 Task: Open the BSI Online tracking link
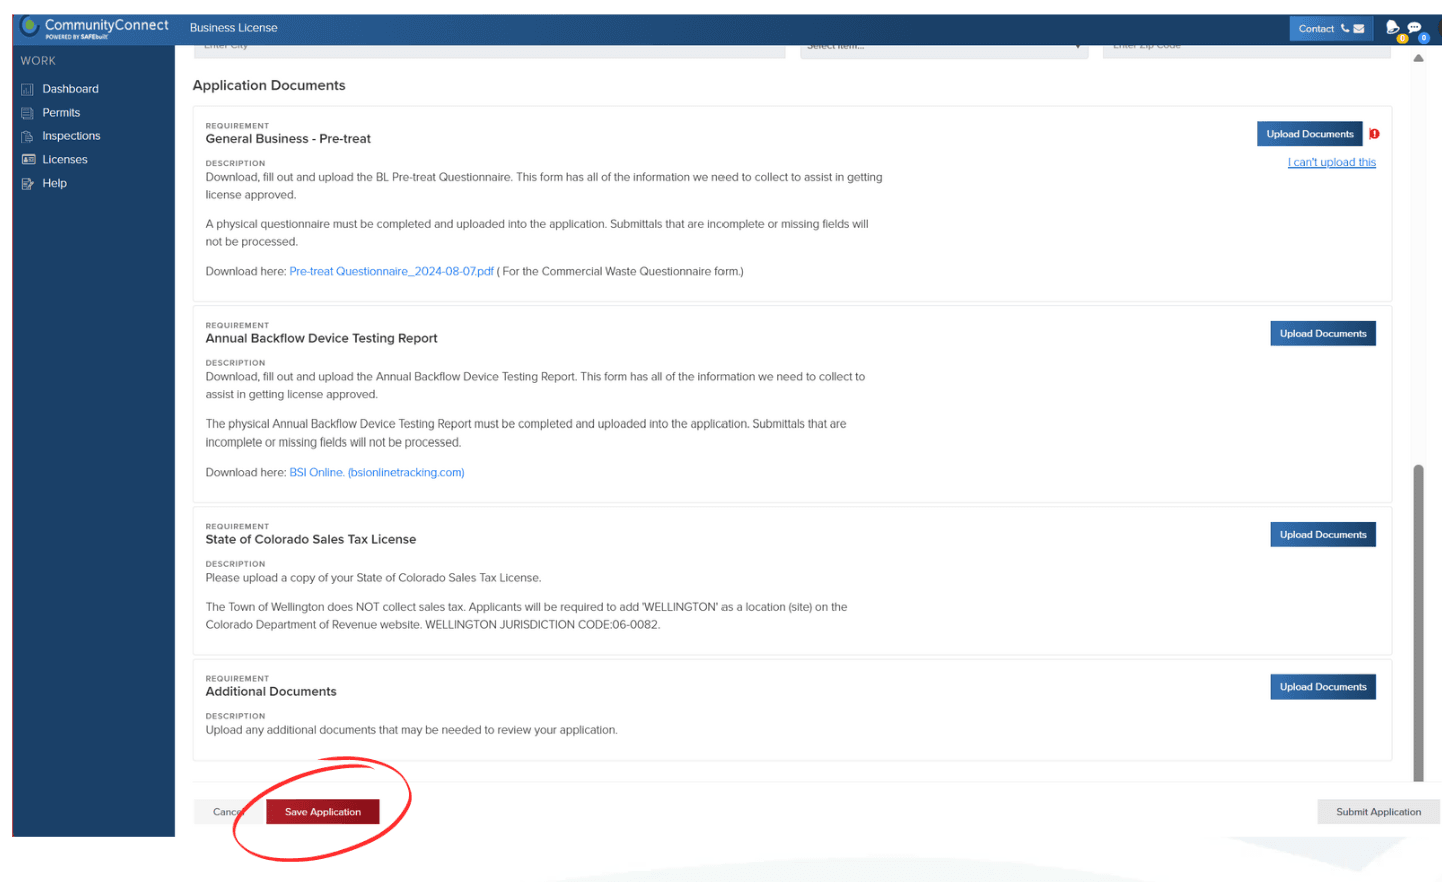tap(376, 472)
